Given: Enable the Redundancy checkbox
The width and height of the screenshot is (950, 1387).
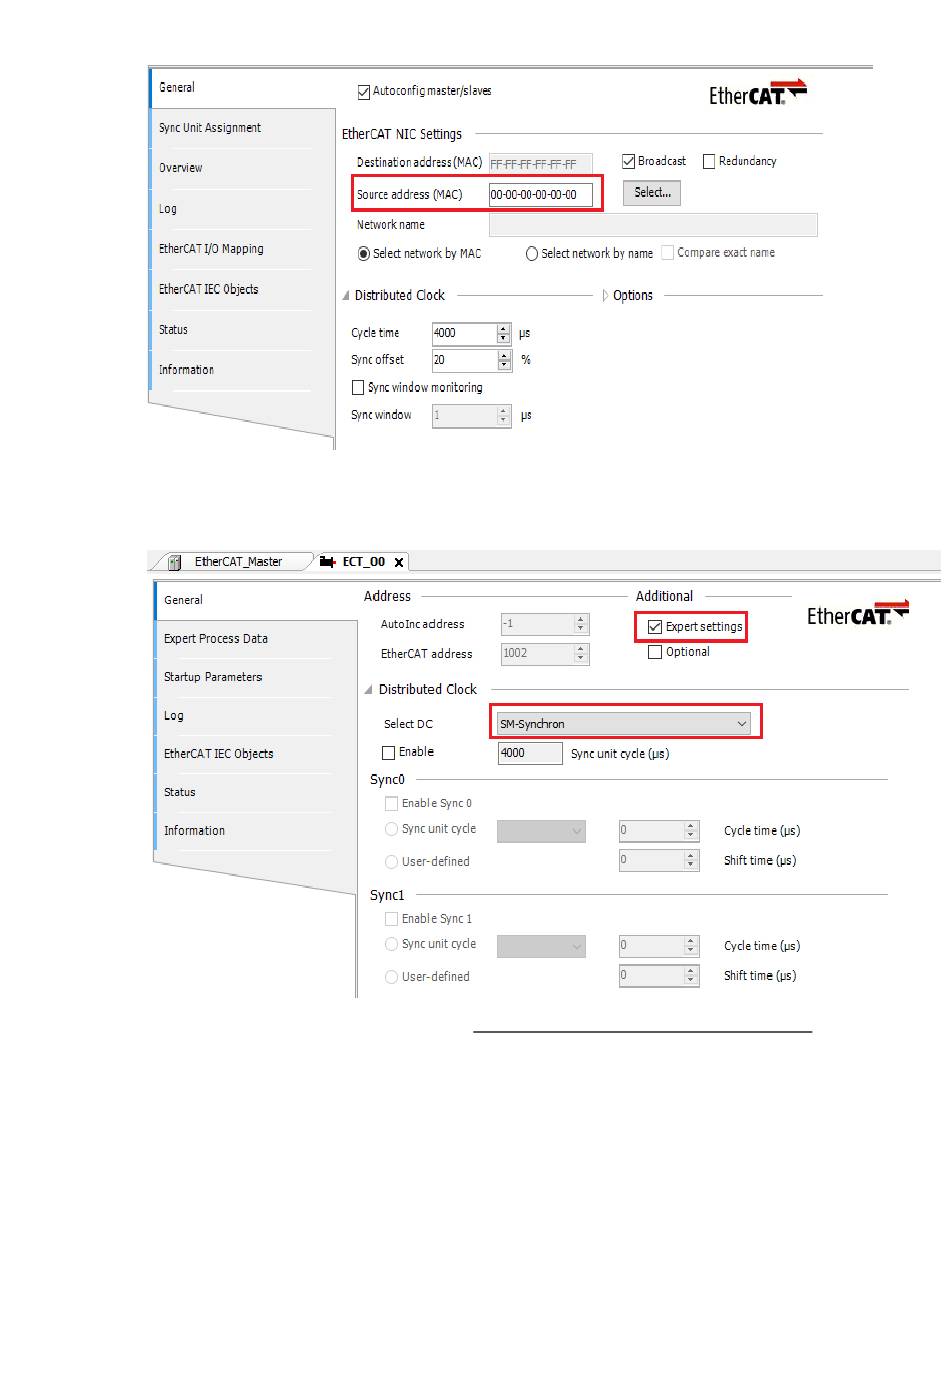Looking at the screenshot, I should (709, 161).
